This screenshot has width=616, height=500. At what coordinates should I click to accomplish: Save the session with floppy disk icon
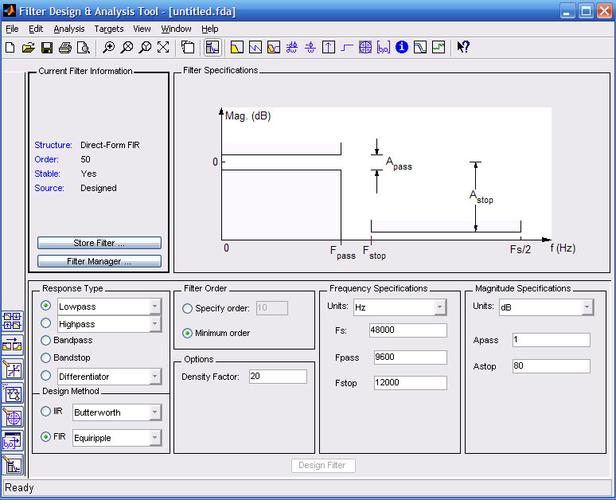47,48
